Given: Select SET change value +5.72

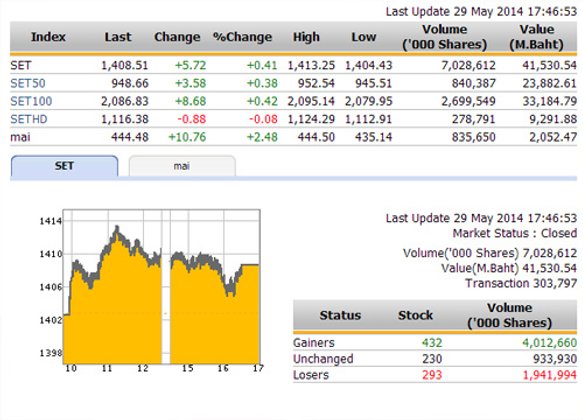Looking at the screenshot, I should point(190,65).
